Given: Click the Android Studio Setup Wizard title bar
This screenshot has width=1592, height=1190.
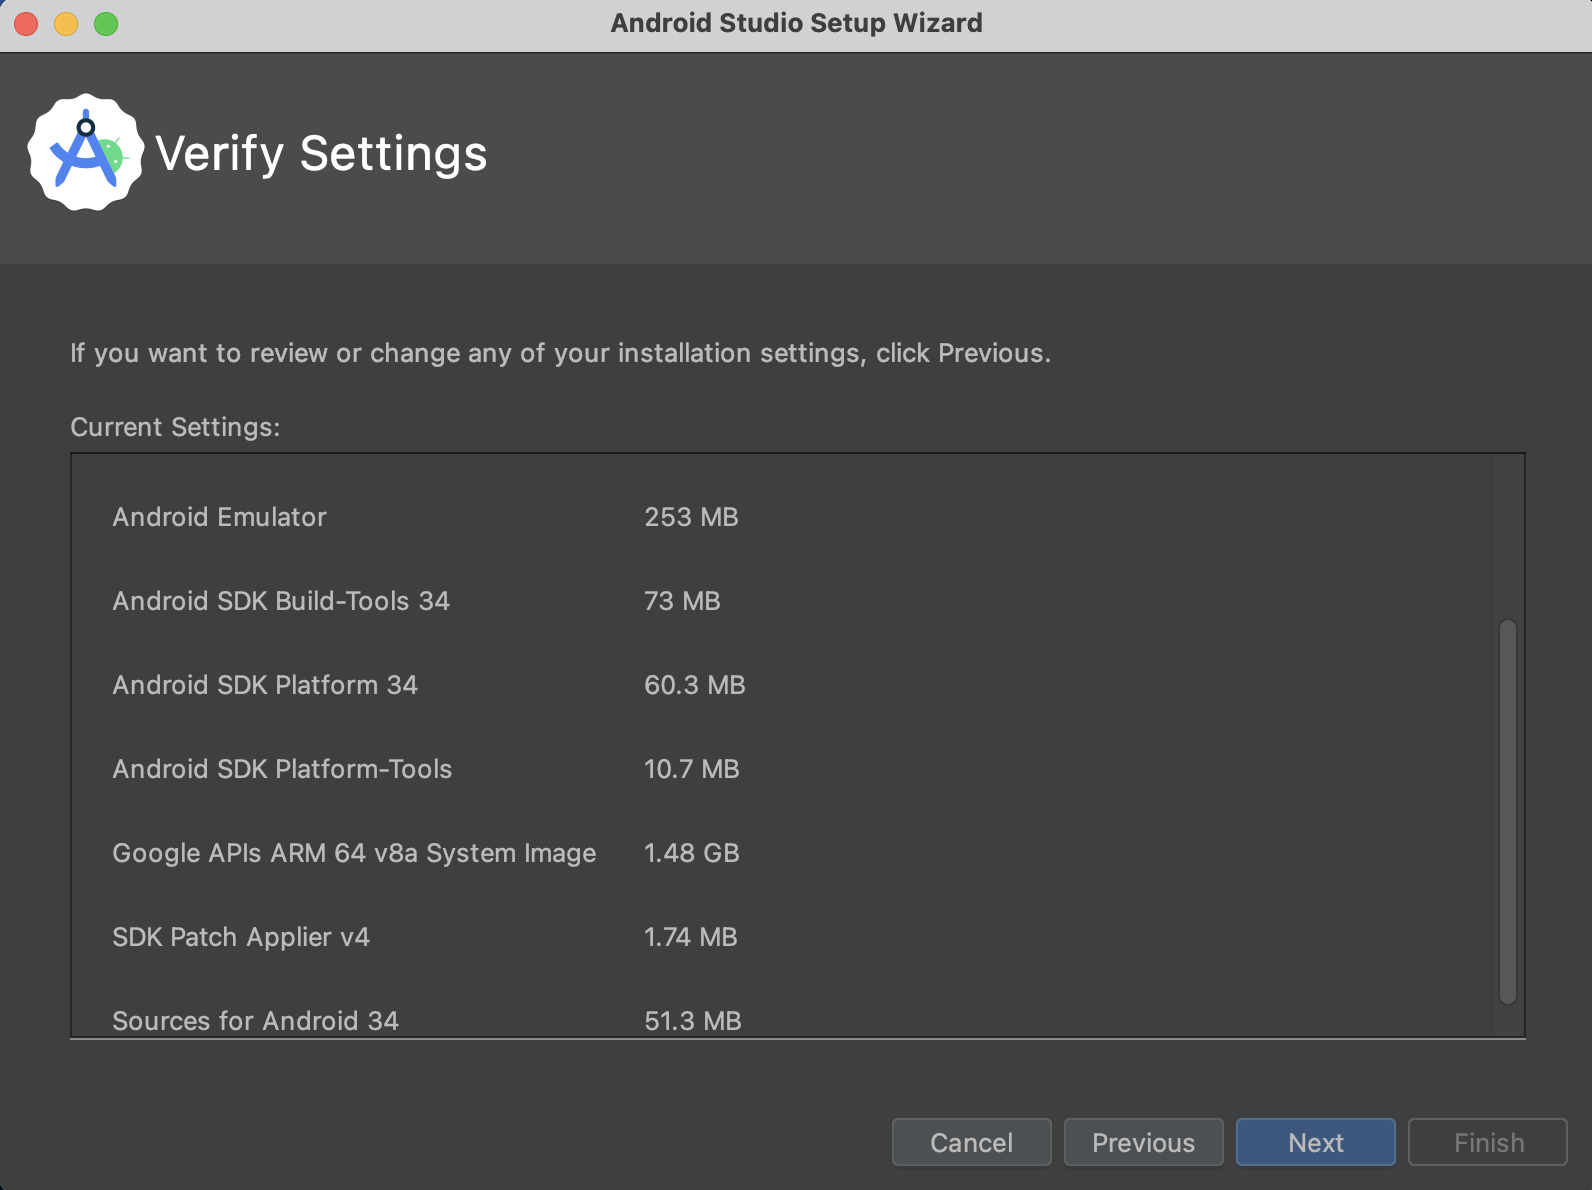Looking at the screenshot, I should pyautogui.click(x=796, y=24).
